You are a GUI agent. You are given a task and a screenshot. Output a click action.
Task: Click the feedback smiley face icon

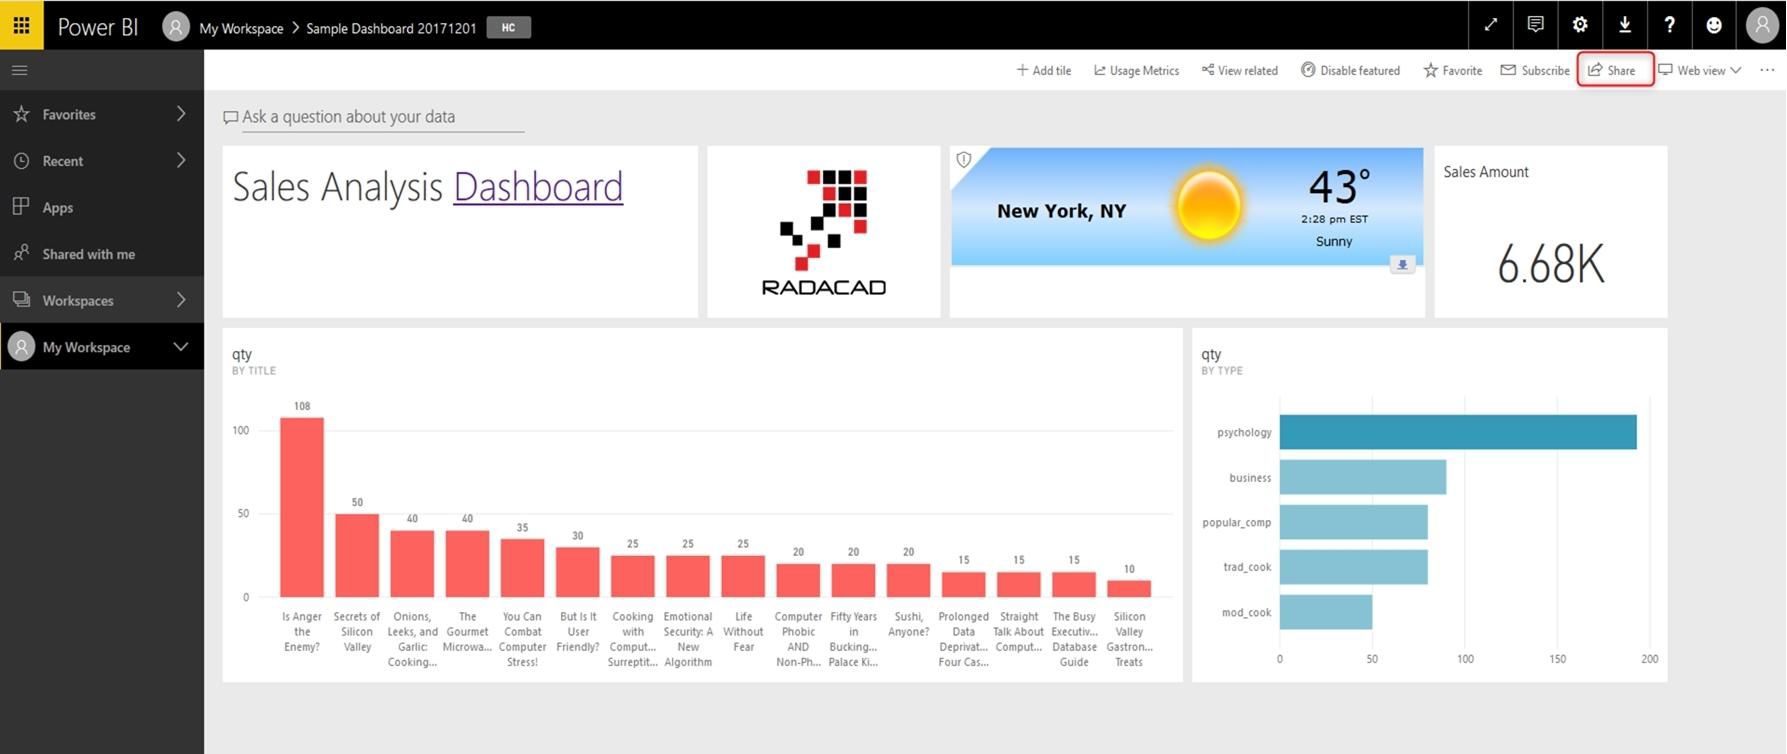1714,25
